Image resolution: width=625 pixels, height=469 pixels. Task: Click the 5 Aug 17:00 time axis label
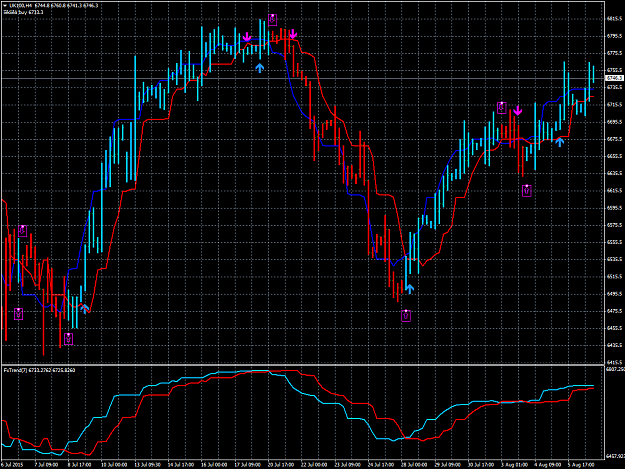[582, 465]
